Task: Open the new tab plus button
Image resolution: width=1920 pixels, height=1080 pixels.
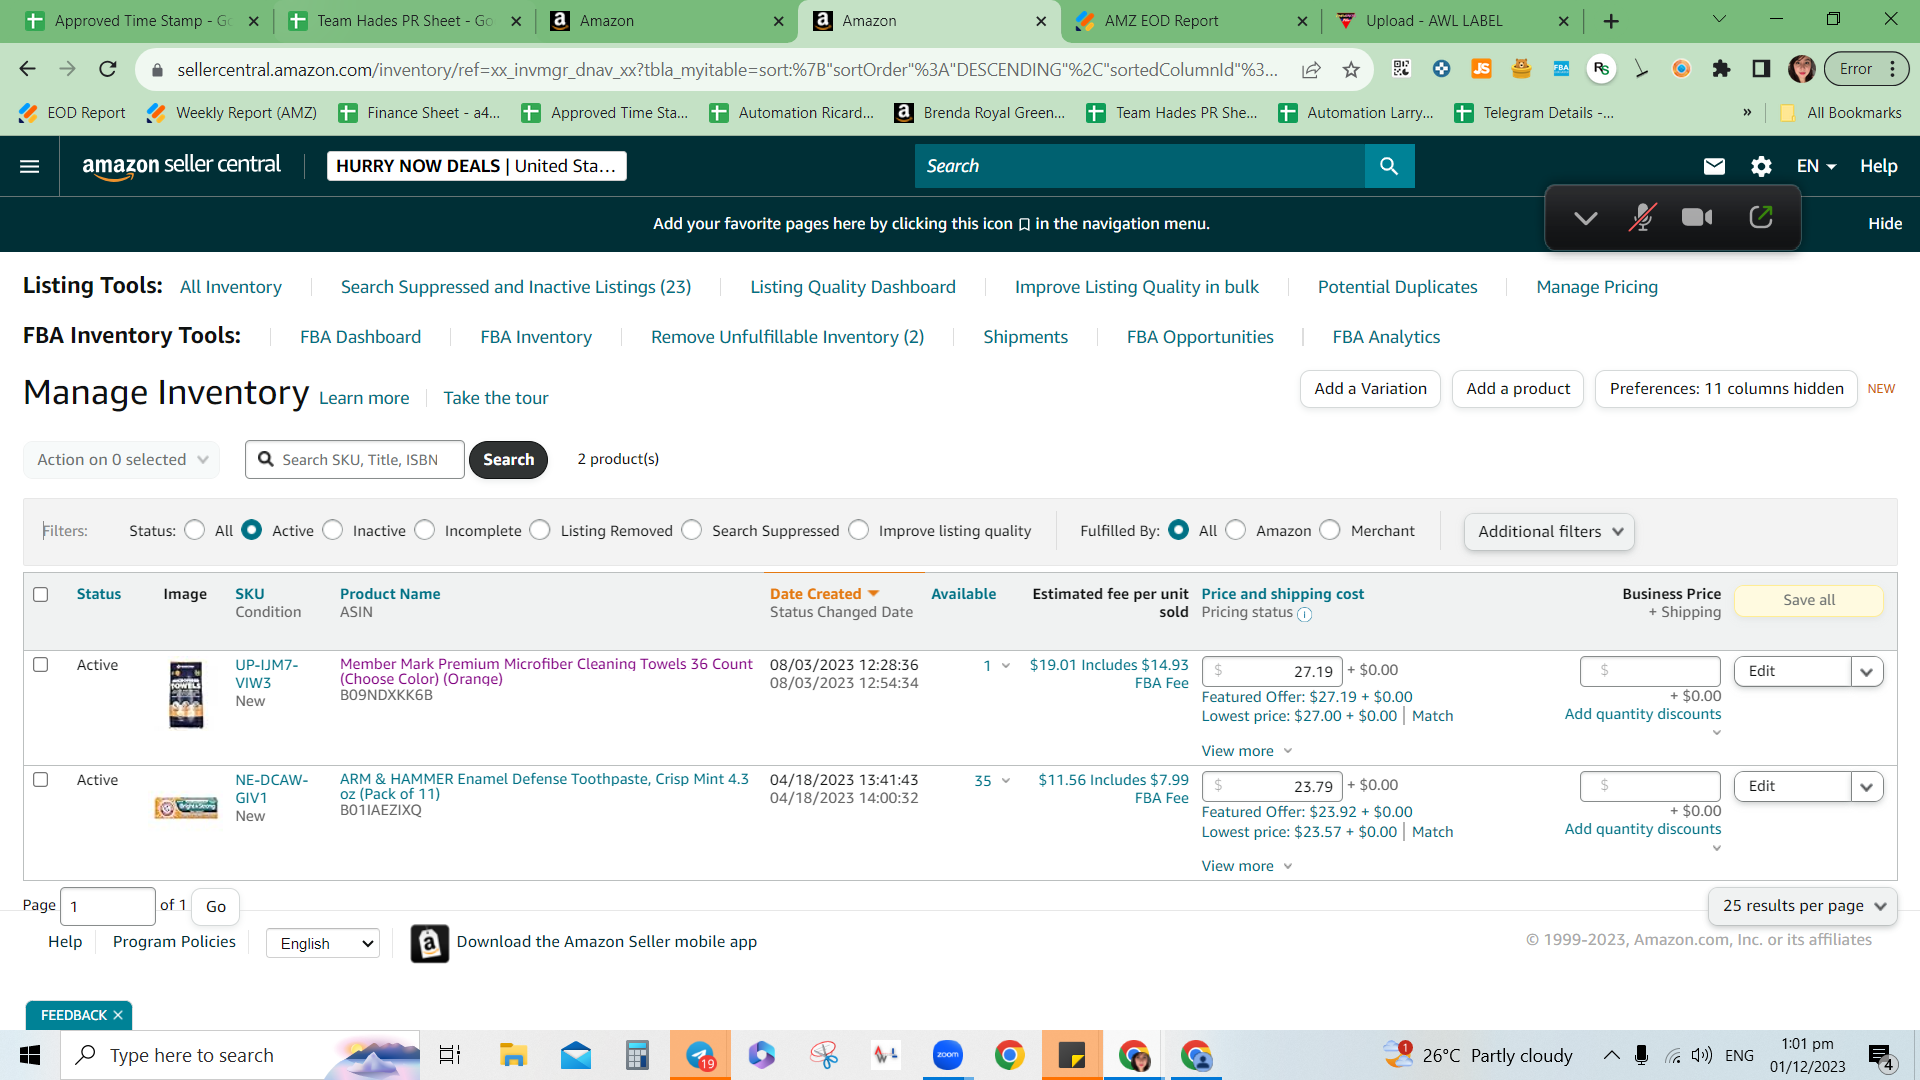Action: (1611, 21)
